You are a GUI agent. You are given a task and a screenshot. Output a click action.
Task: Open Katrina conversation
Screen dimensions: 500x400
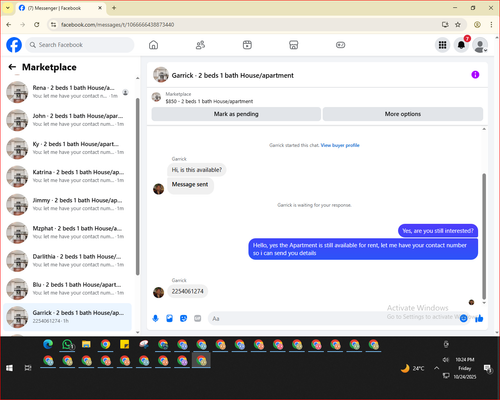point(68,176)
